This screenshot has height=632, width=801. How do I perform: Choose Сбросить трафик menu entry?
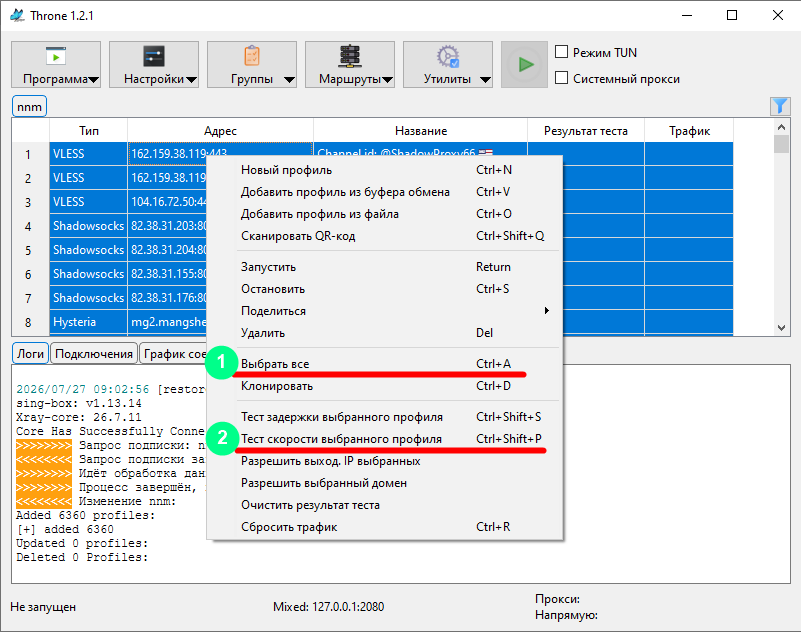point(384,527)
